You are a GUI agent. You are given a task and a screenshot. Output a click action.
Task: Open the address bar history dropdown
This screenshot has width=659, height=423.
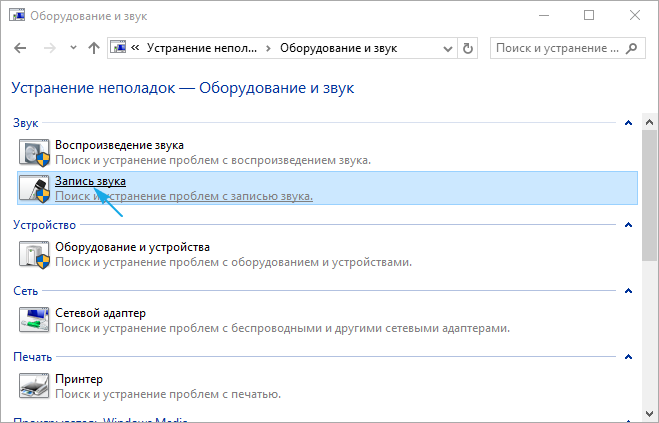(447, 48)
